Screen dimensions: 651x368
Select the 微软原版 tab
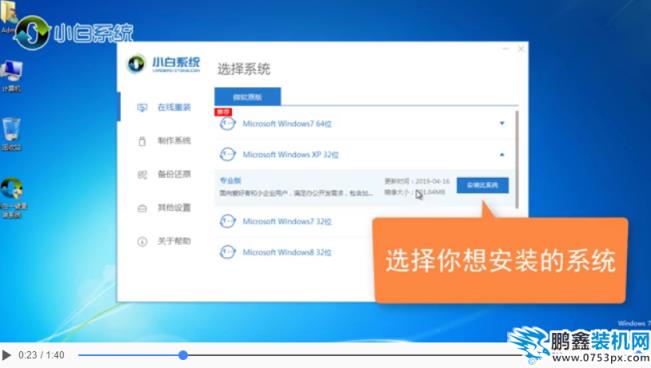click(247, 97)
